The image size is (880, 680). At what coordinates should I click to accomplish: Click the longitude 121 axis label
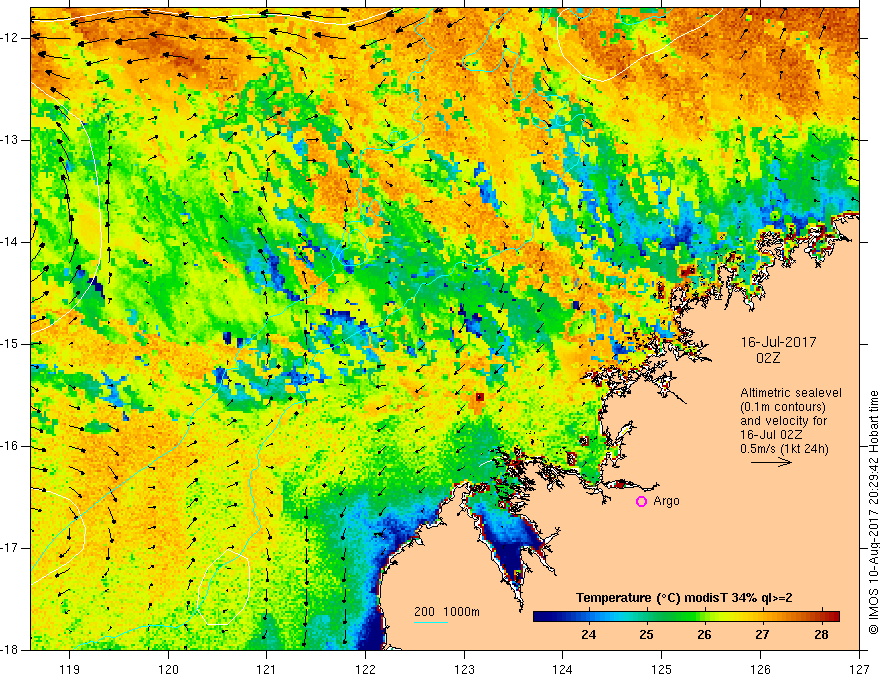[x=267, y=669]
